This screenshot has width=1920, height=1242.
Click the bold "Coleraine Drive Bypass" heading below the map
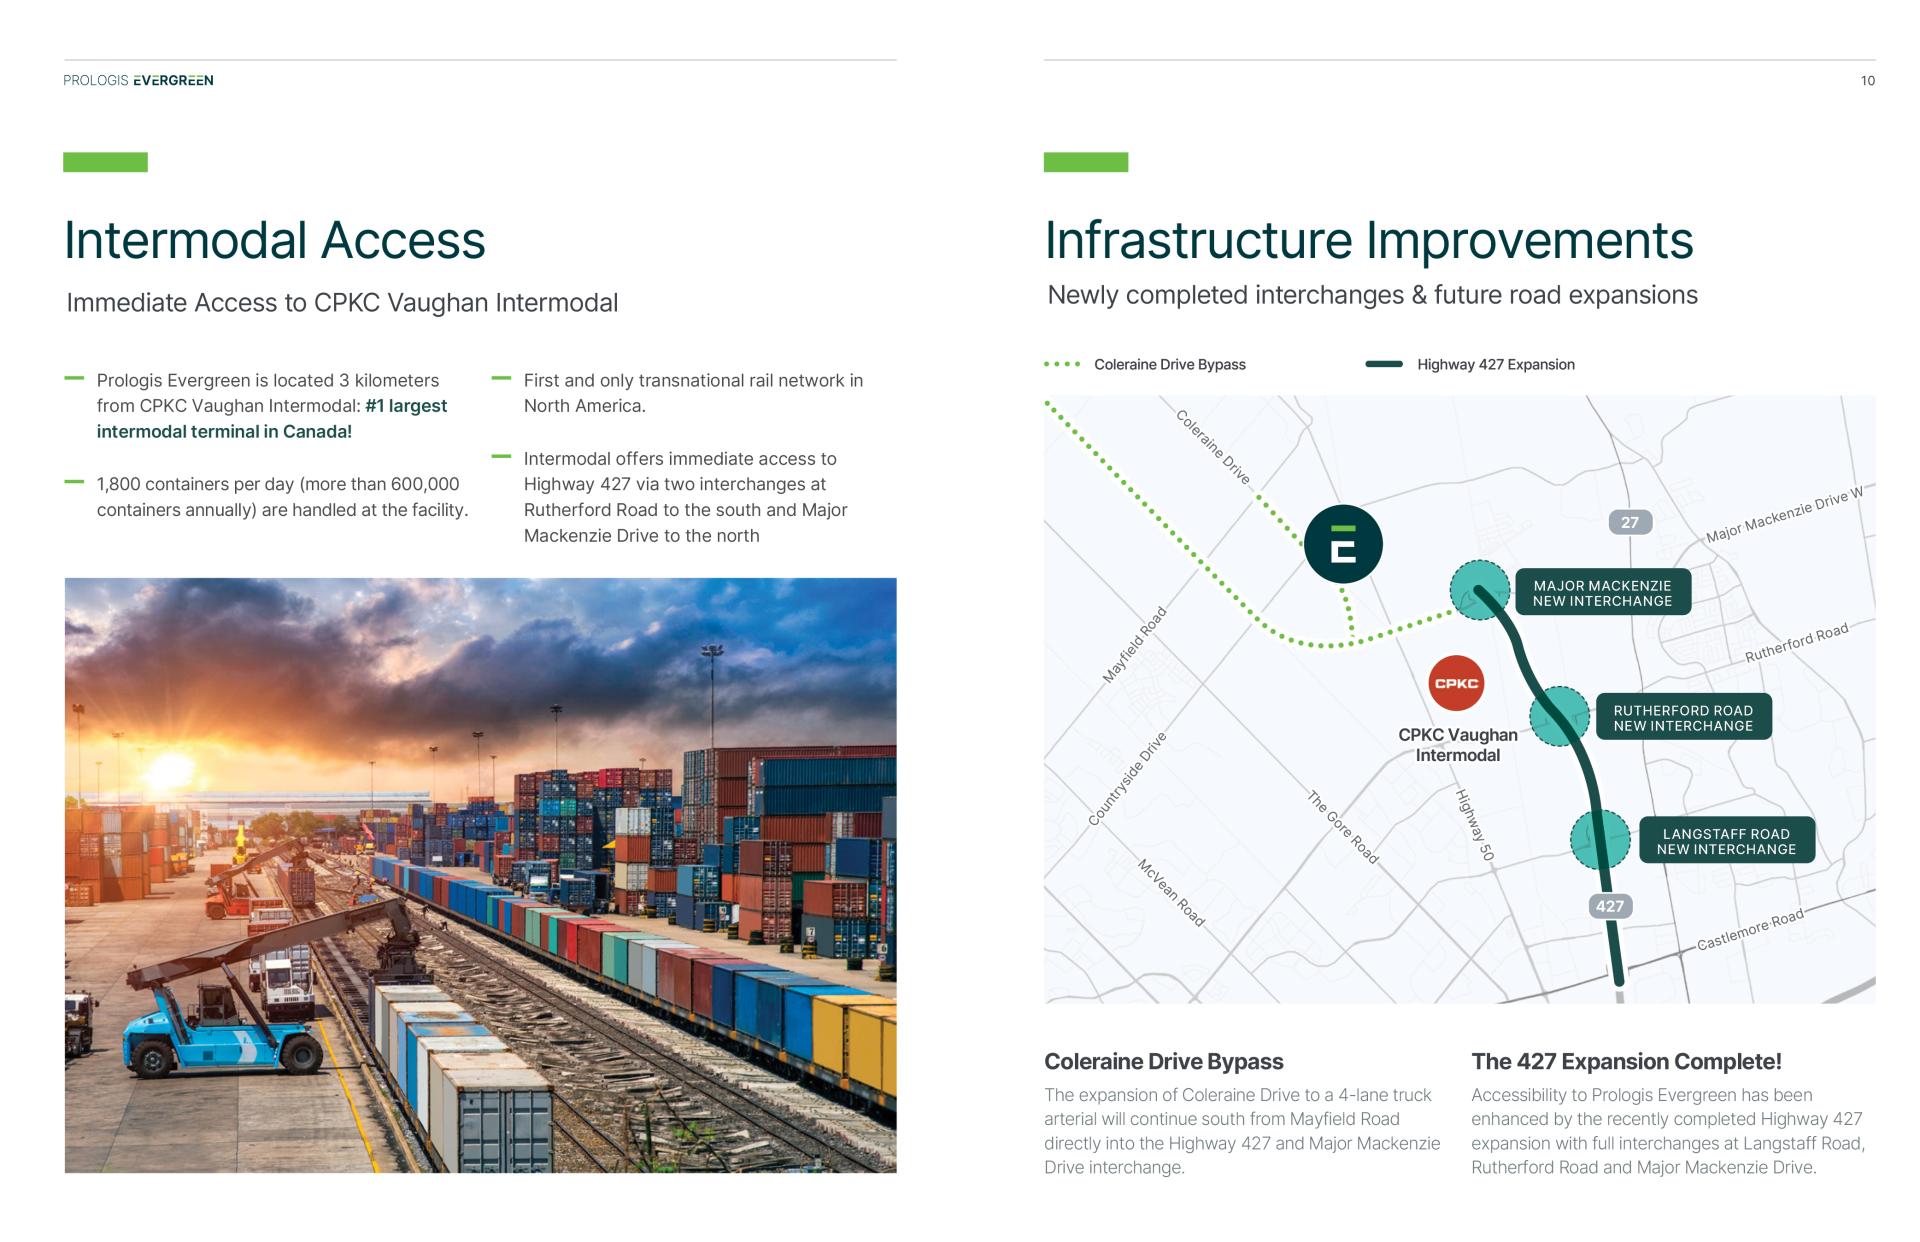click(1164, 1062)
